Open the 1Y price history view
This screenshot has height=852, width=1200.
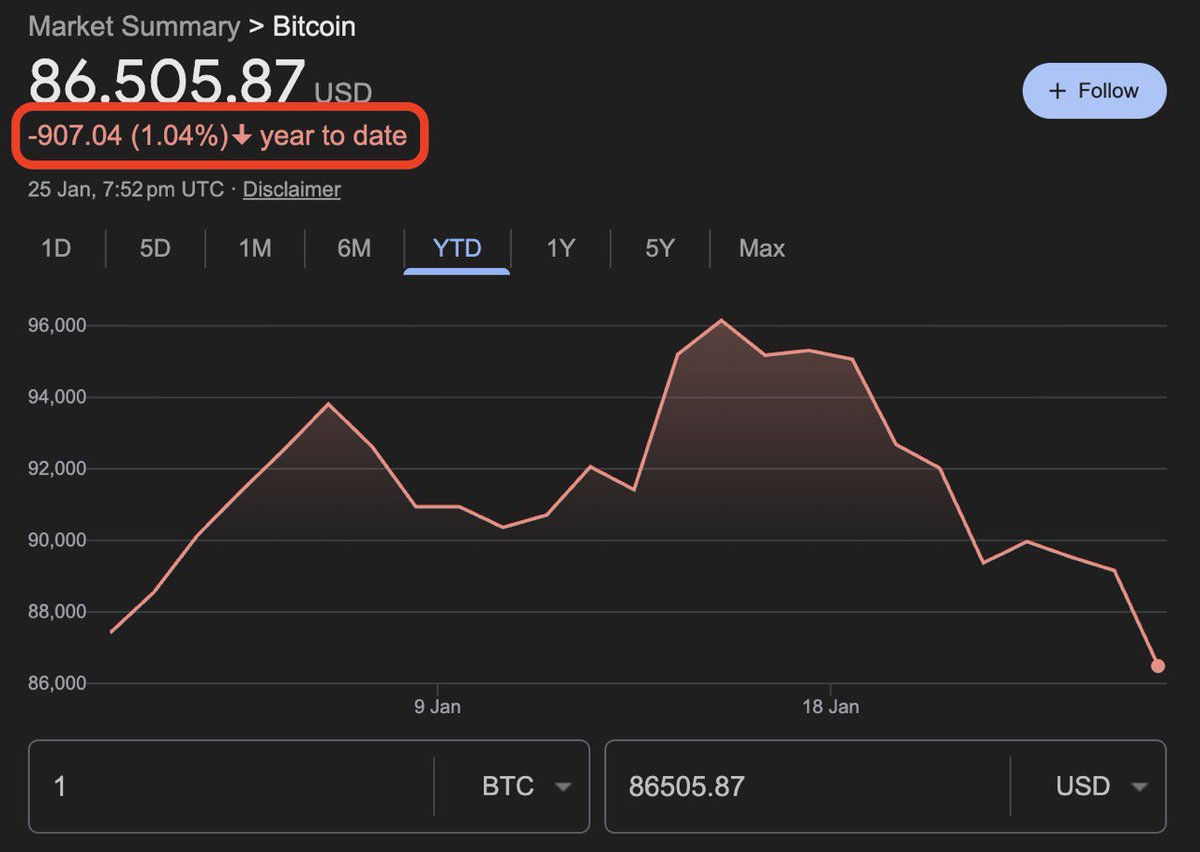(559, 249)
